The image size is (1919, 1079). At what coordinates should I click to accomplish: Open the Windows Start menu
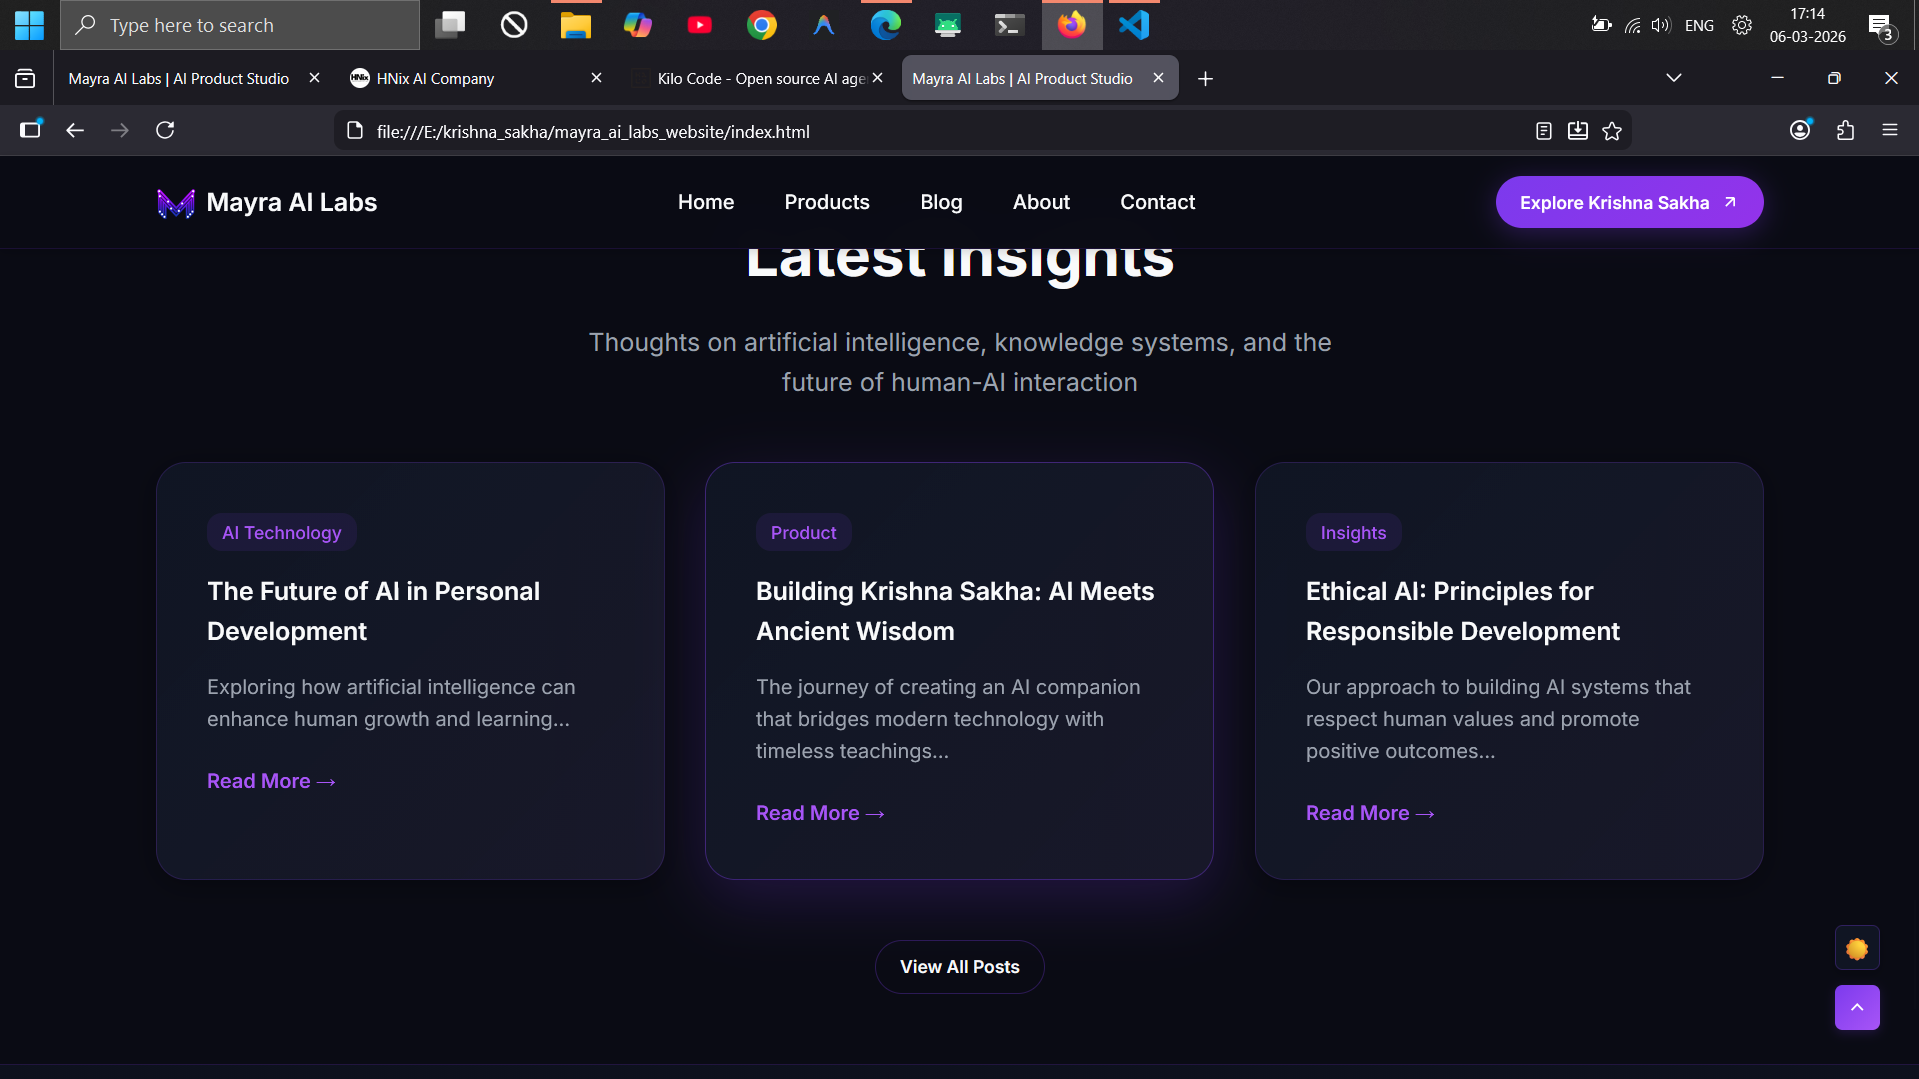tap(29, 25)
